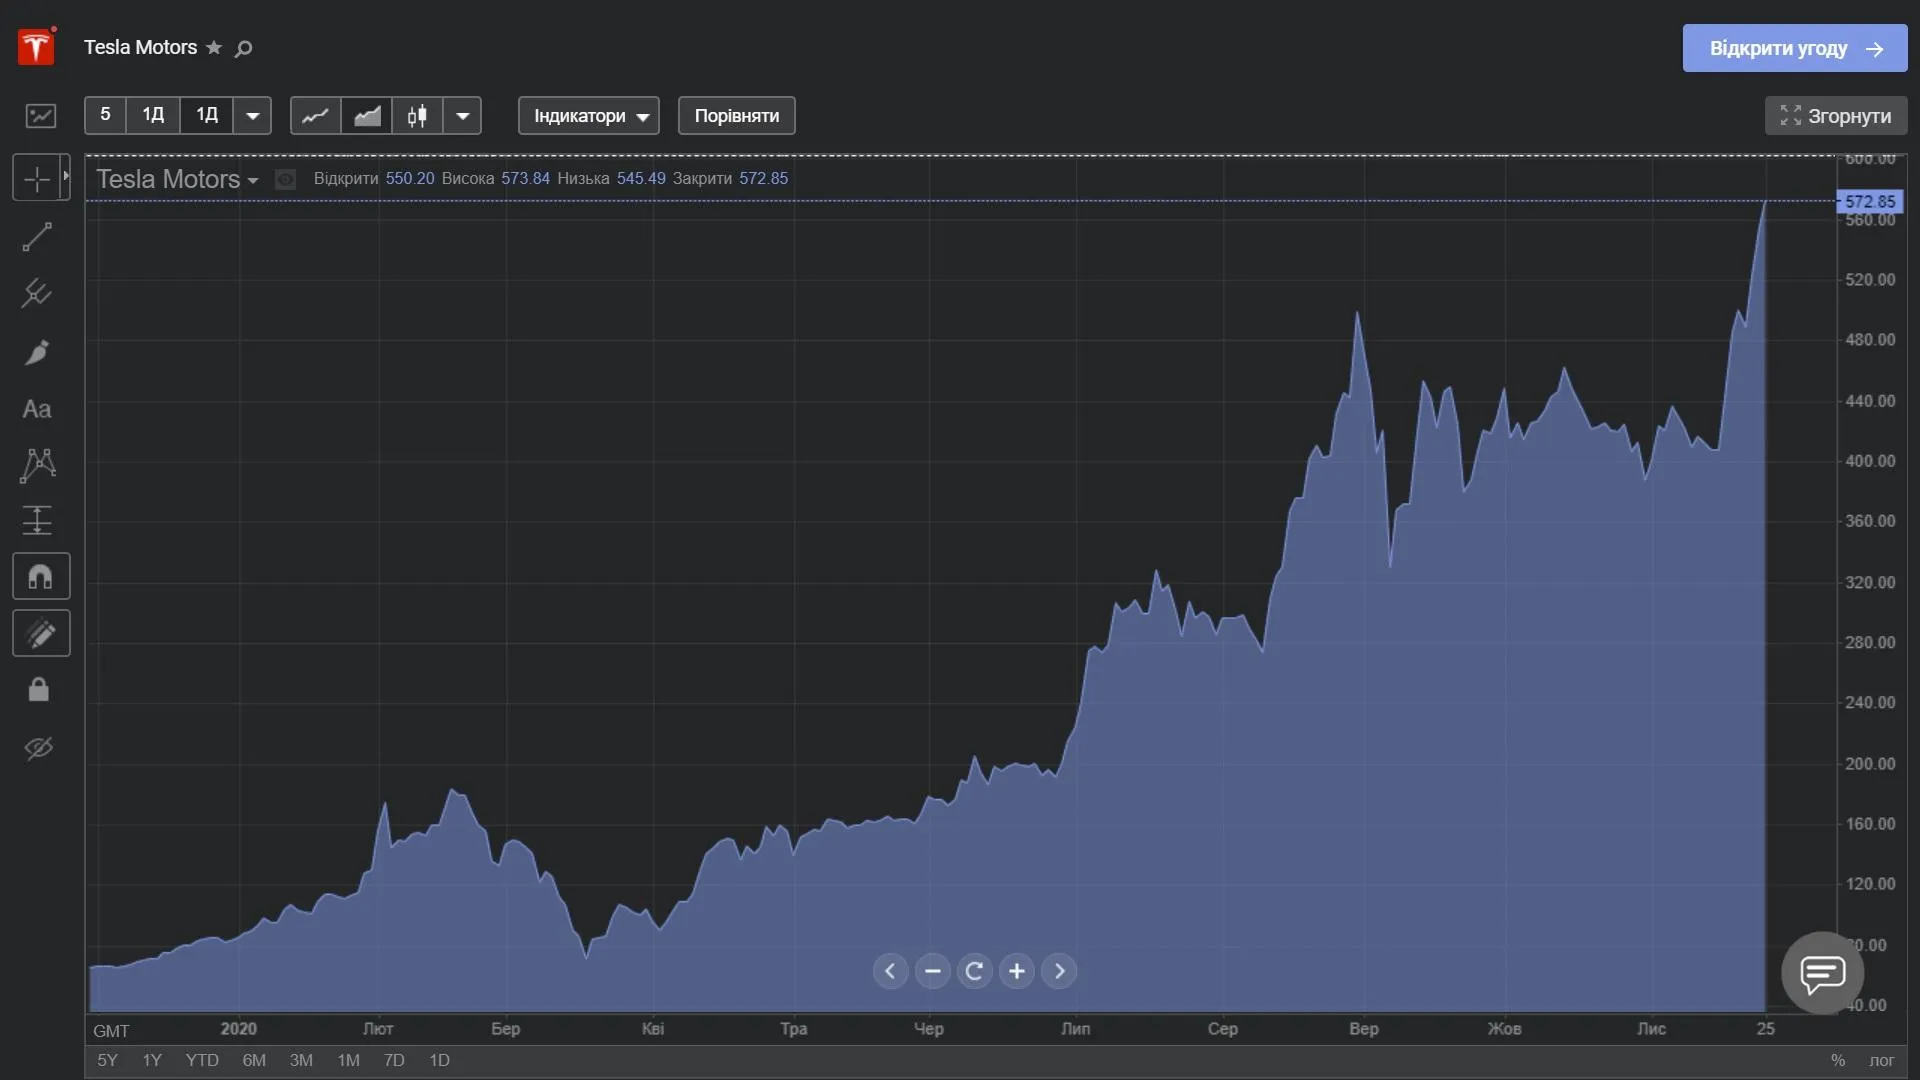Click the Порівняти button

pyautogui.click(x=737, y=116)
